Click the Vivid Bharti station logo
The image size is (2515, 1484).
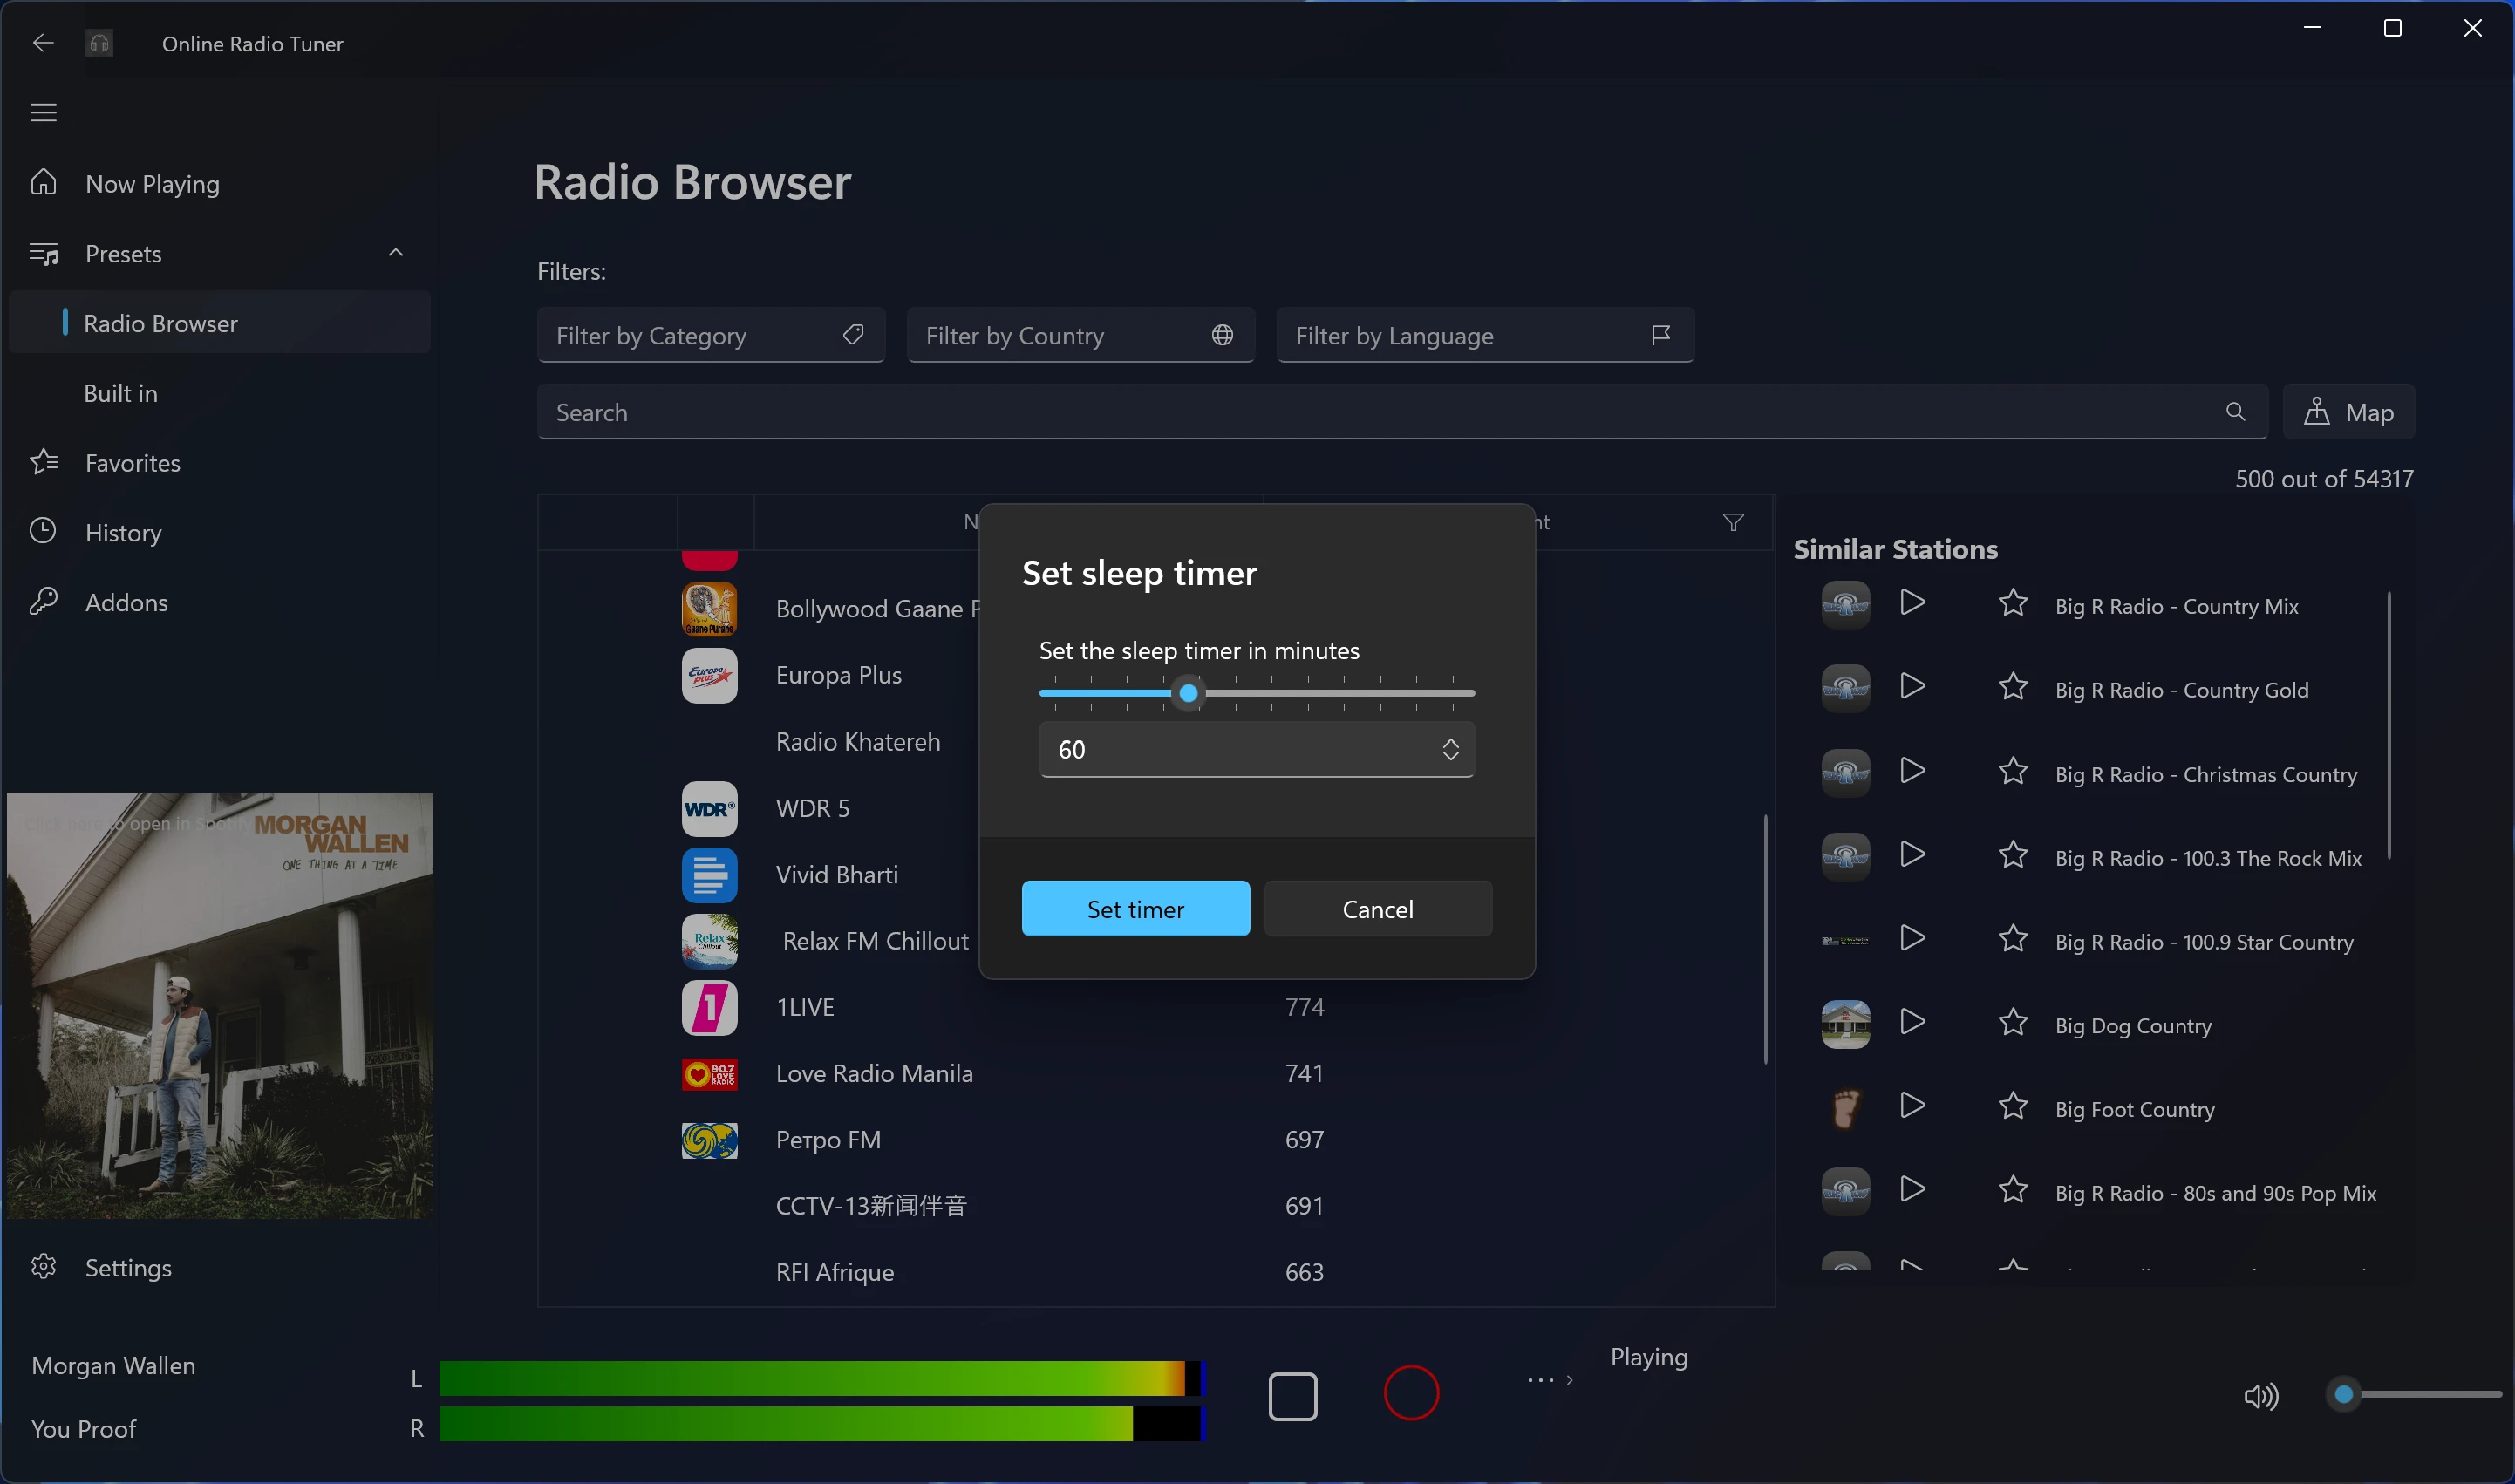709,875
